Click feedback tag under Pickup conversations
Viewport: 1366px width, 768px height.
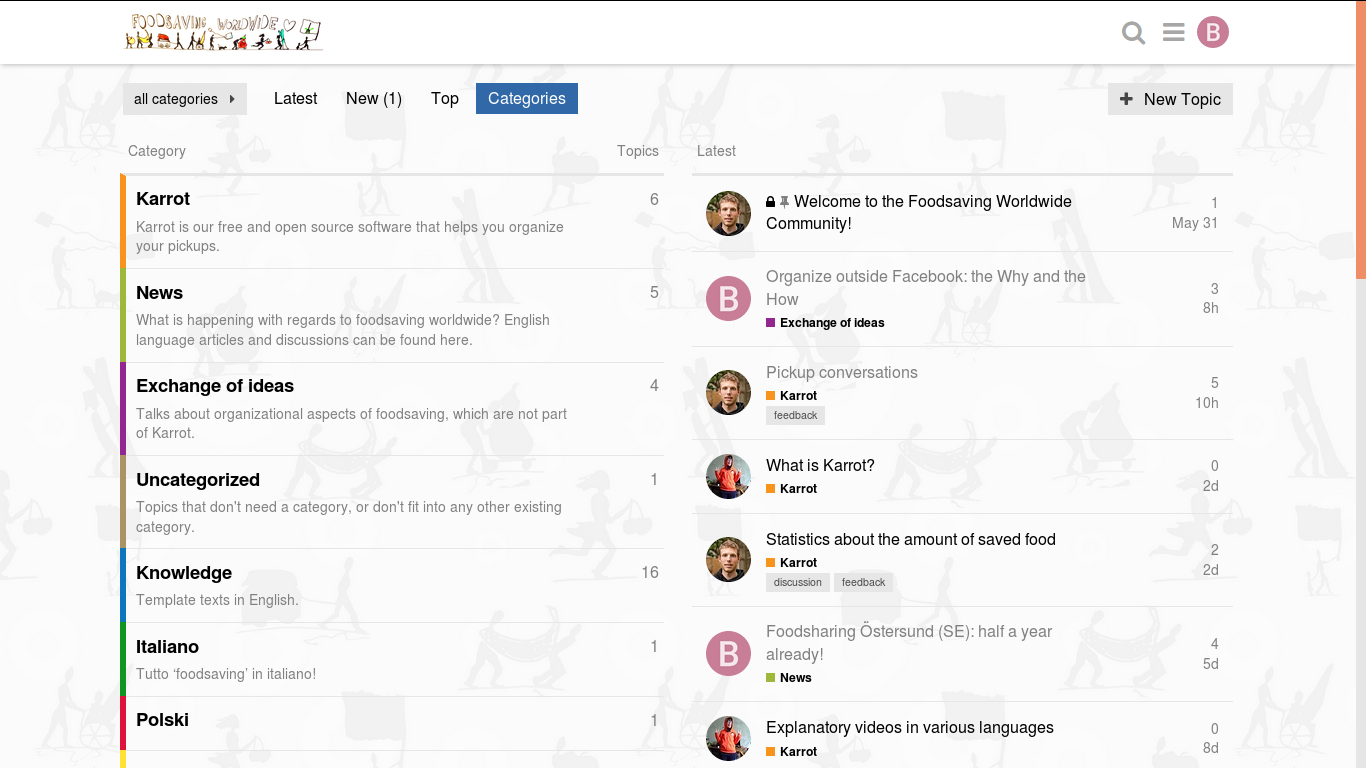796,415
